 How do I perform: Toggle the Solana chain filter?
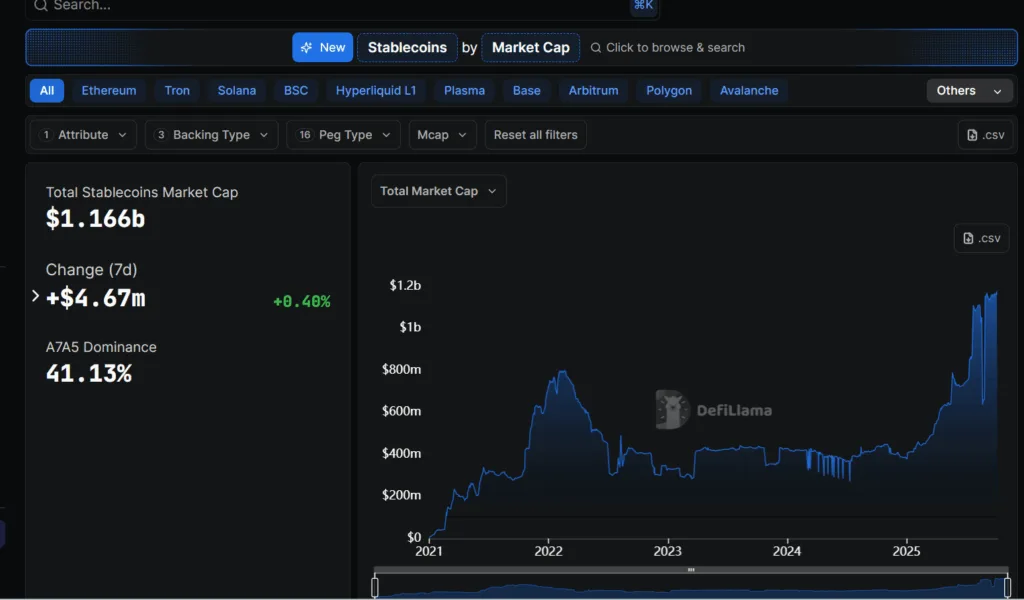[236, 90]
